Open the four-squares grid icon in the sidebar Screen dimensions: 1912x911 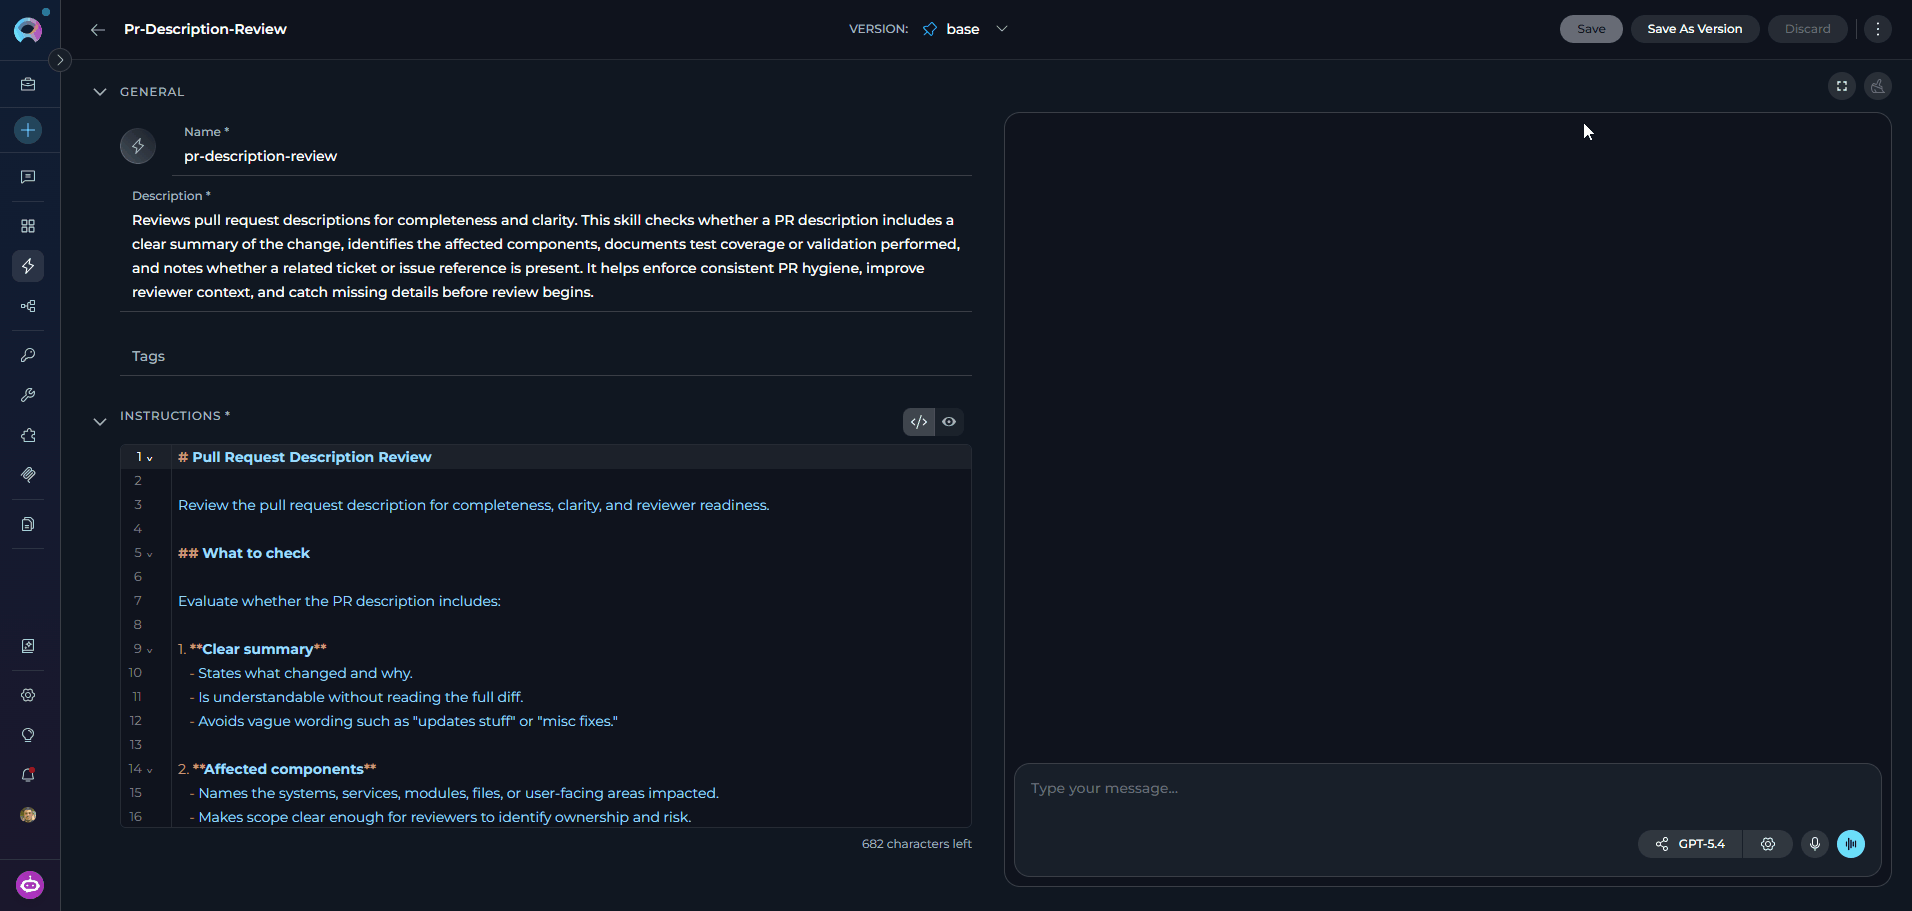pos(28,226)
